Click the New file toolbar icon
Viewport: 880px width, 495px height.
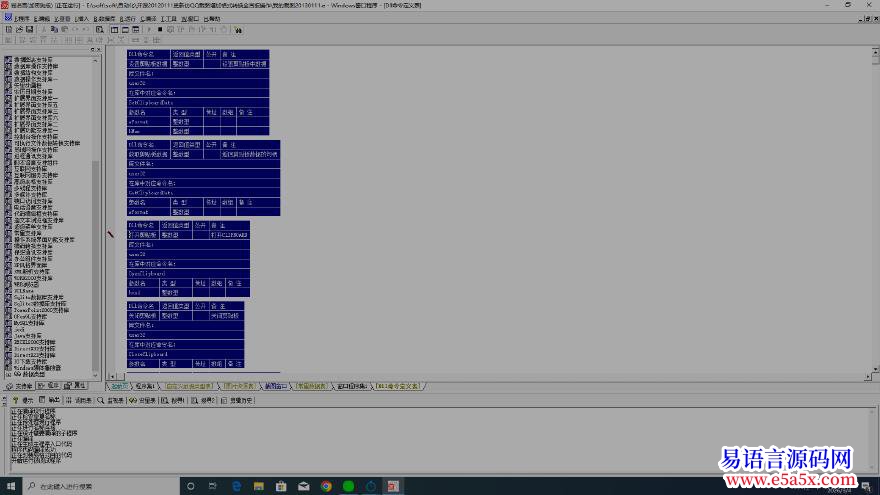click(x=7, y=30)
